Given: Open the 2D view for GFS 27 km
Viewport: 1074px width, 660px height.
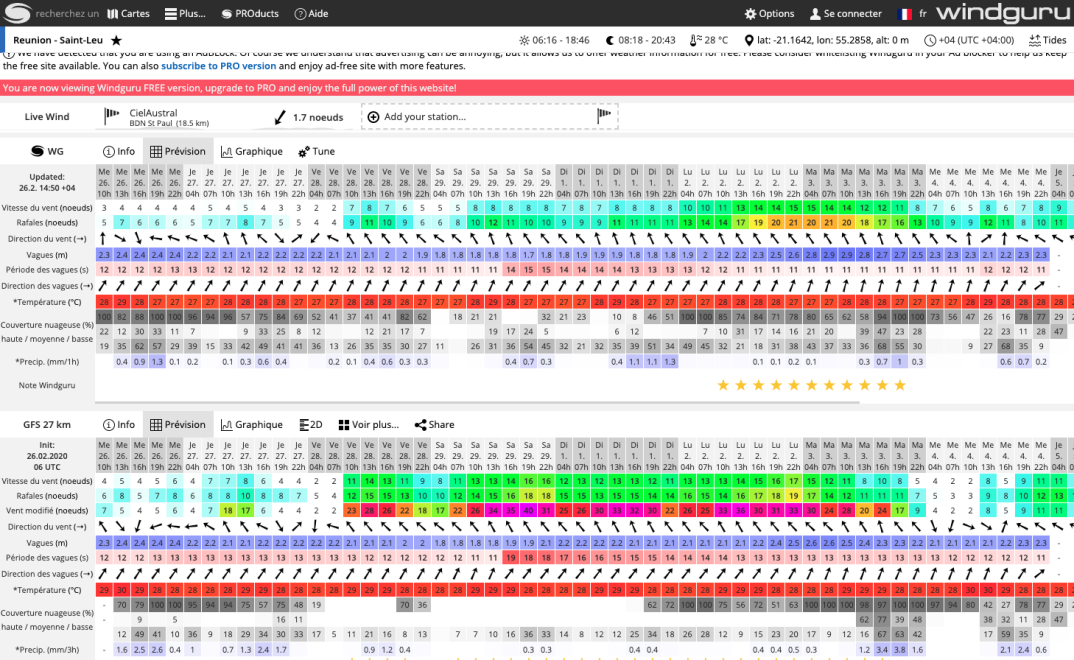Looking at the screenshot, I should tap(311, 425).
